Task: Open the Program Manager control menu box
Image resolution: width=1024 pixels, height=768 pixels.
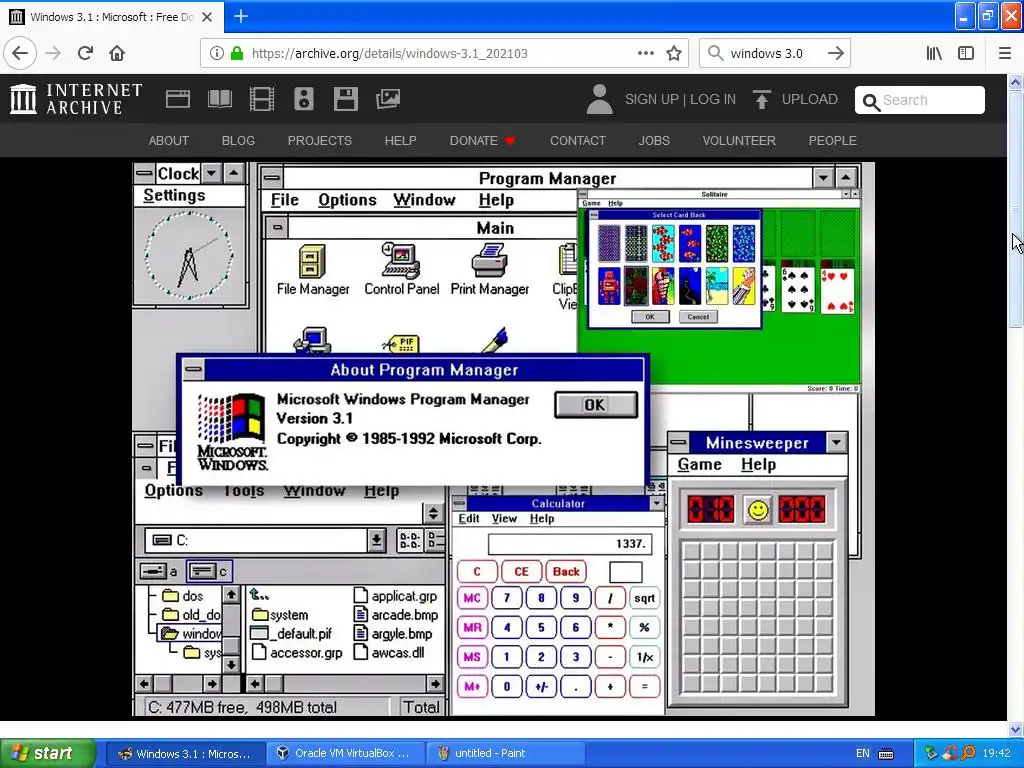Action: (x=272, y=178)
